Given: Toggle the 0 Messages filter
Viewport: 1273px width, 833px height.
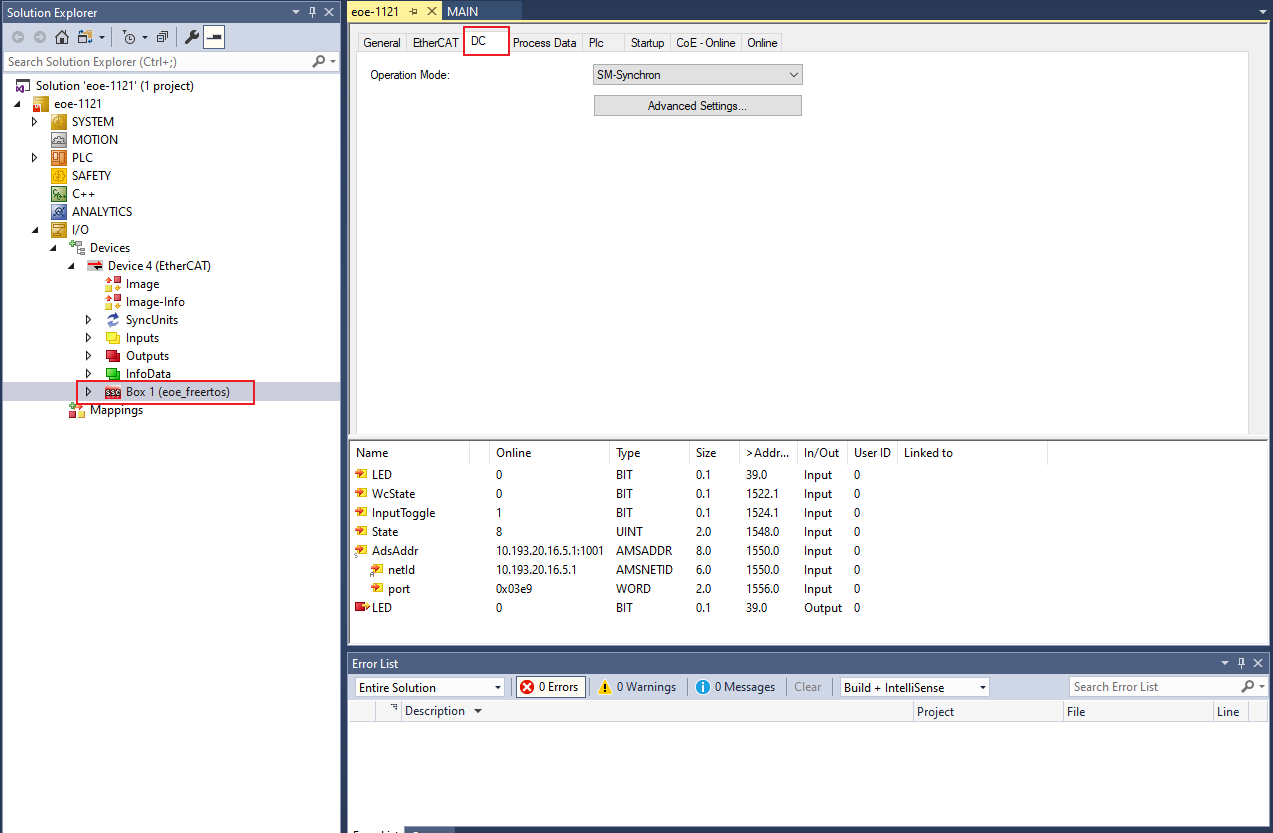Looking at the screenshot, I should pos(735,687).
